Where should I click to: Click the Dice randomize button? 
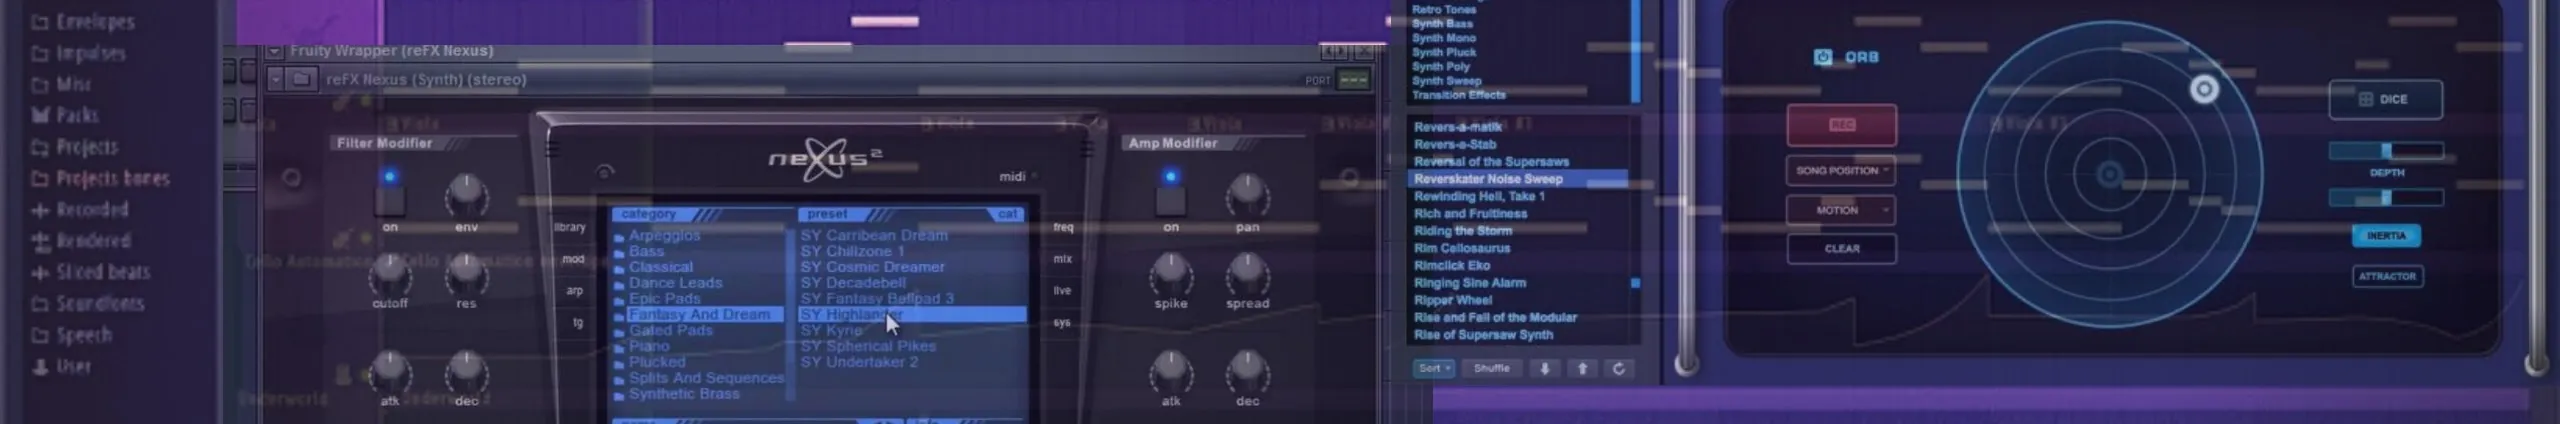2385,99
